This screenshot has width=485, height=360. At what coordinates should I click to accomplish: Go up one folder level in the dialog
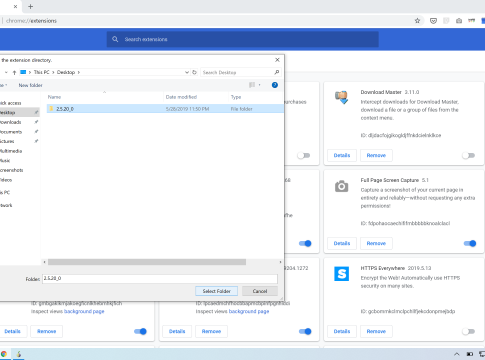click(14, 72)
